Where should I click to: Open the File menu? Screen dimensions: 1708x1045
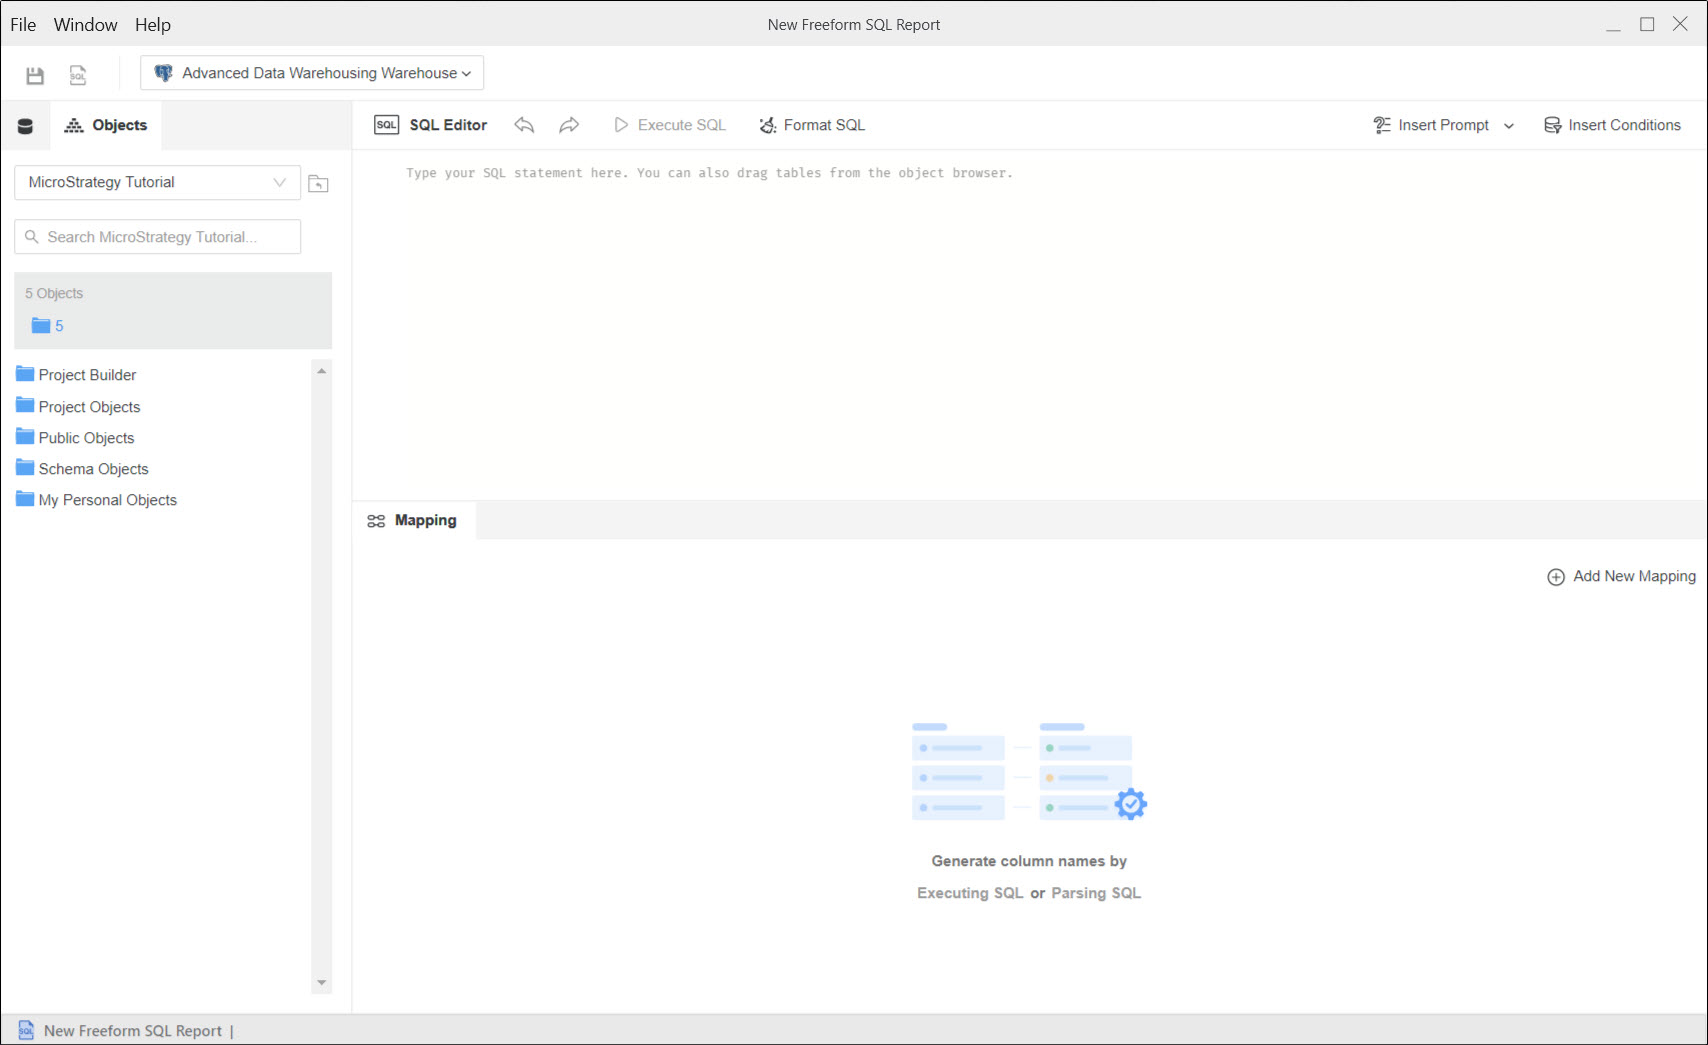point(23,25)
